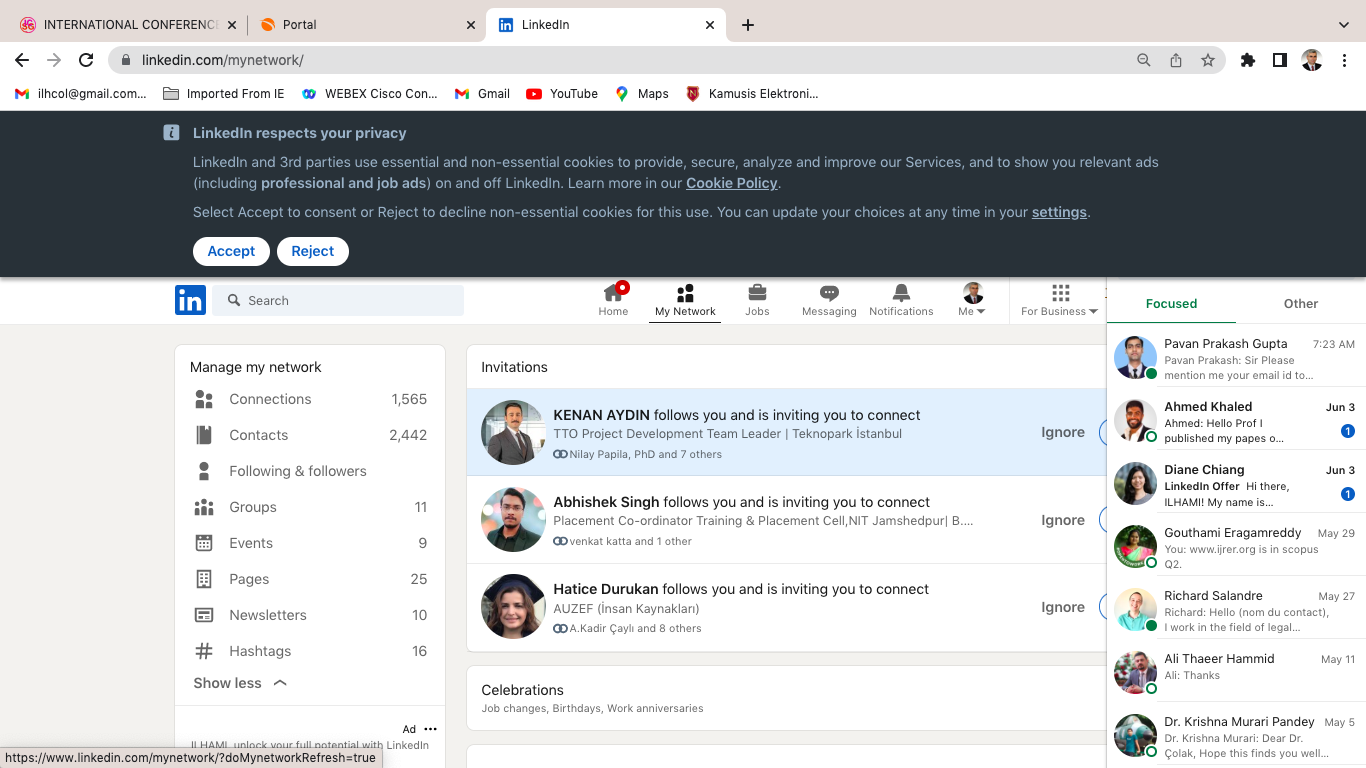Open Events in Manage my network
The width and height of the screenshot is (1366, 768).
pos(310,543)
